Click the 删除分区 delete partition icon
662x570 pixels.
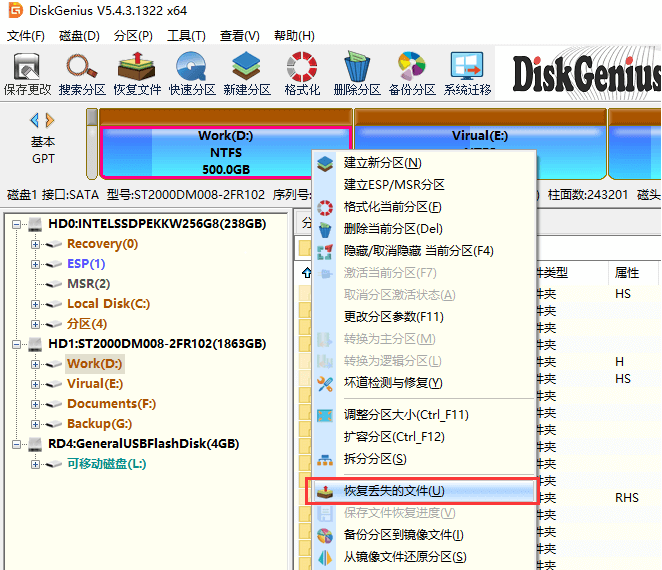(x=357, y=74)
